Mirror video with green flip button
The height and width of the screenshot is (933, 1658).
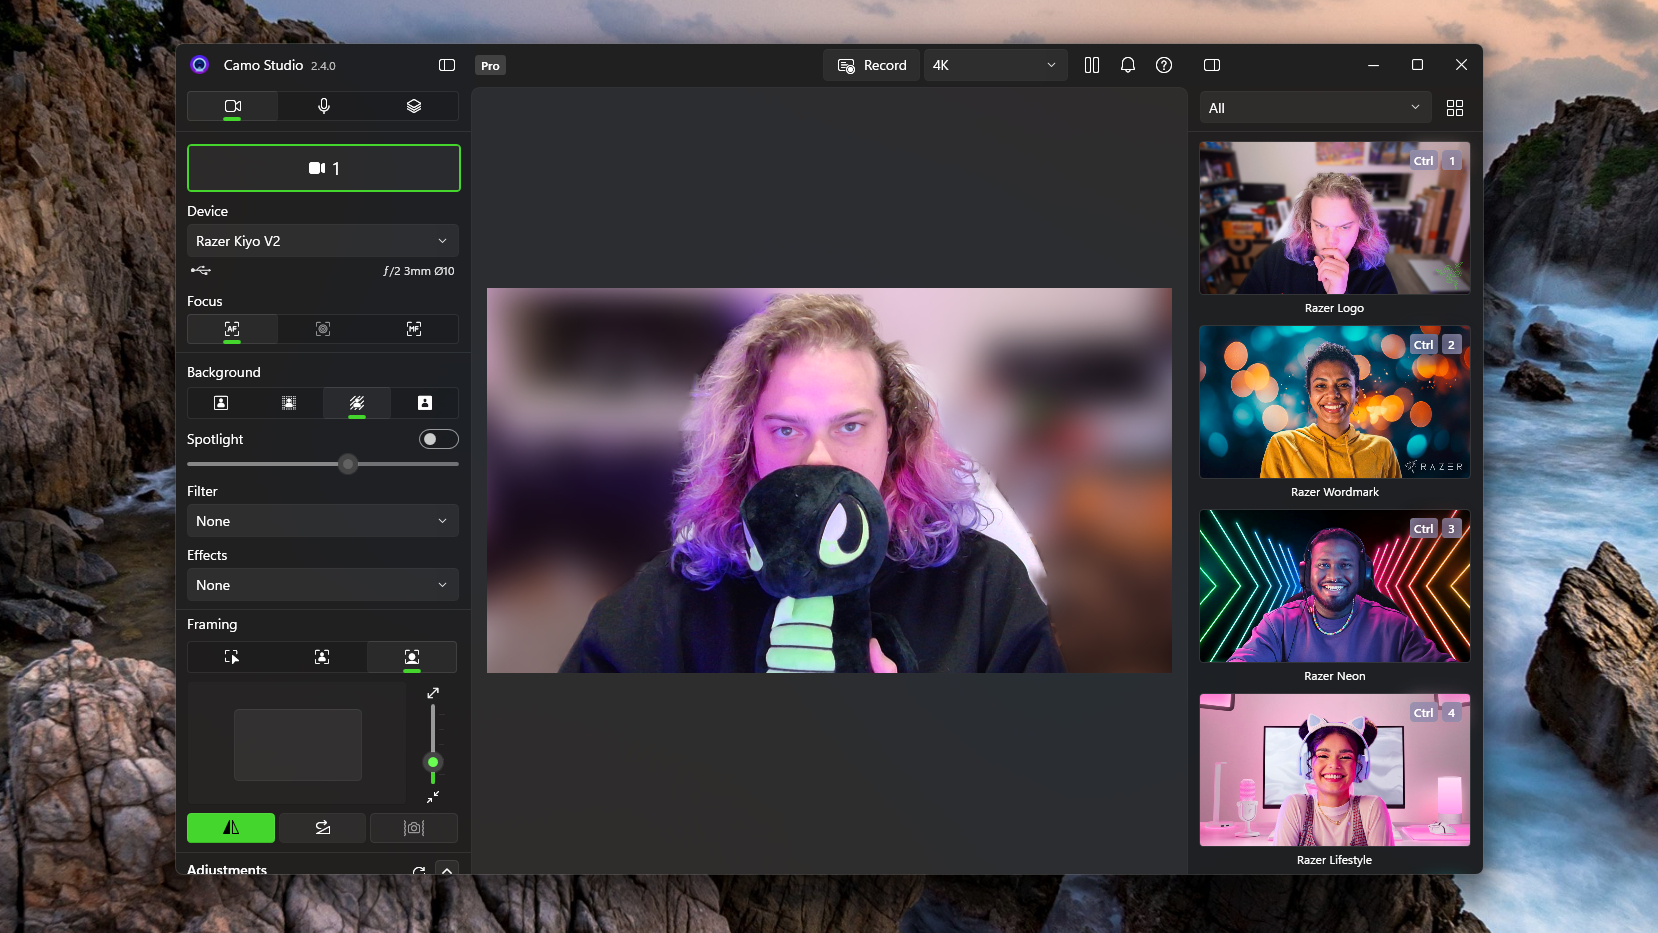point(231,828)
